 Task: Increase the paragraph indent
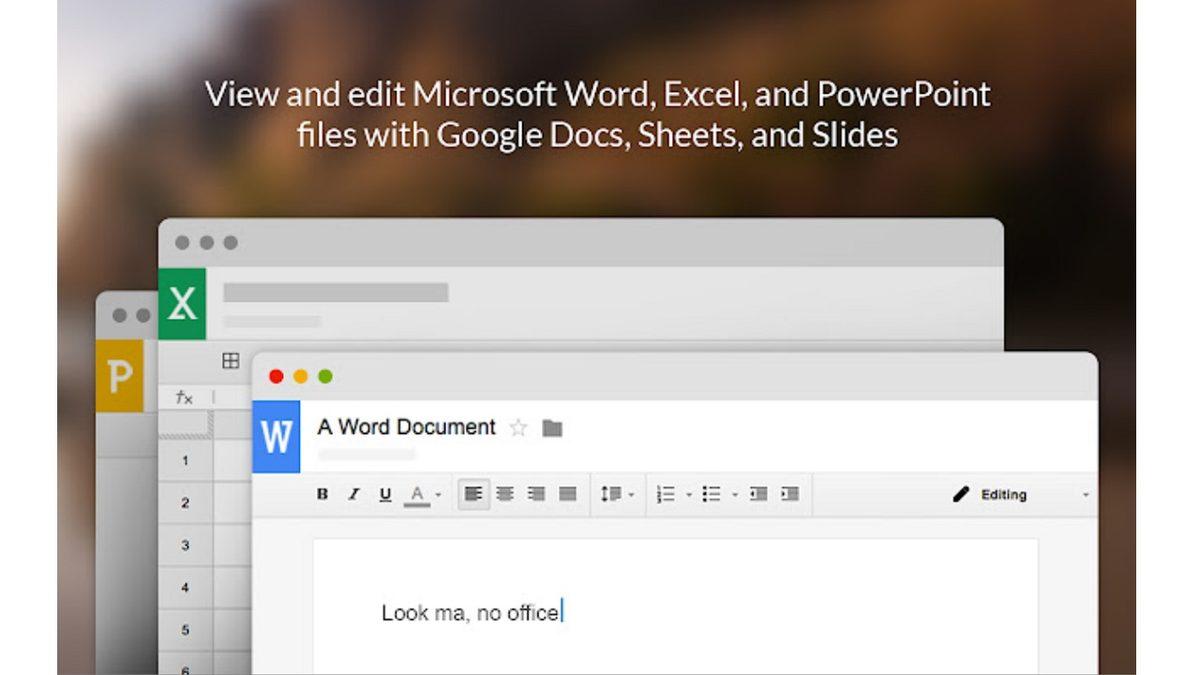coord(791,493)
